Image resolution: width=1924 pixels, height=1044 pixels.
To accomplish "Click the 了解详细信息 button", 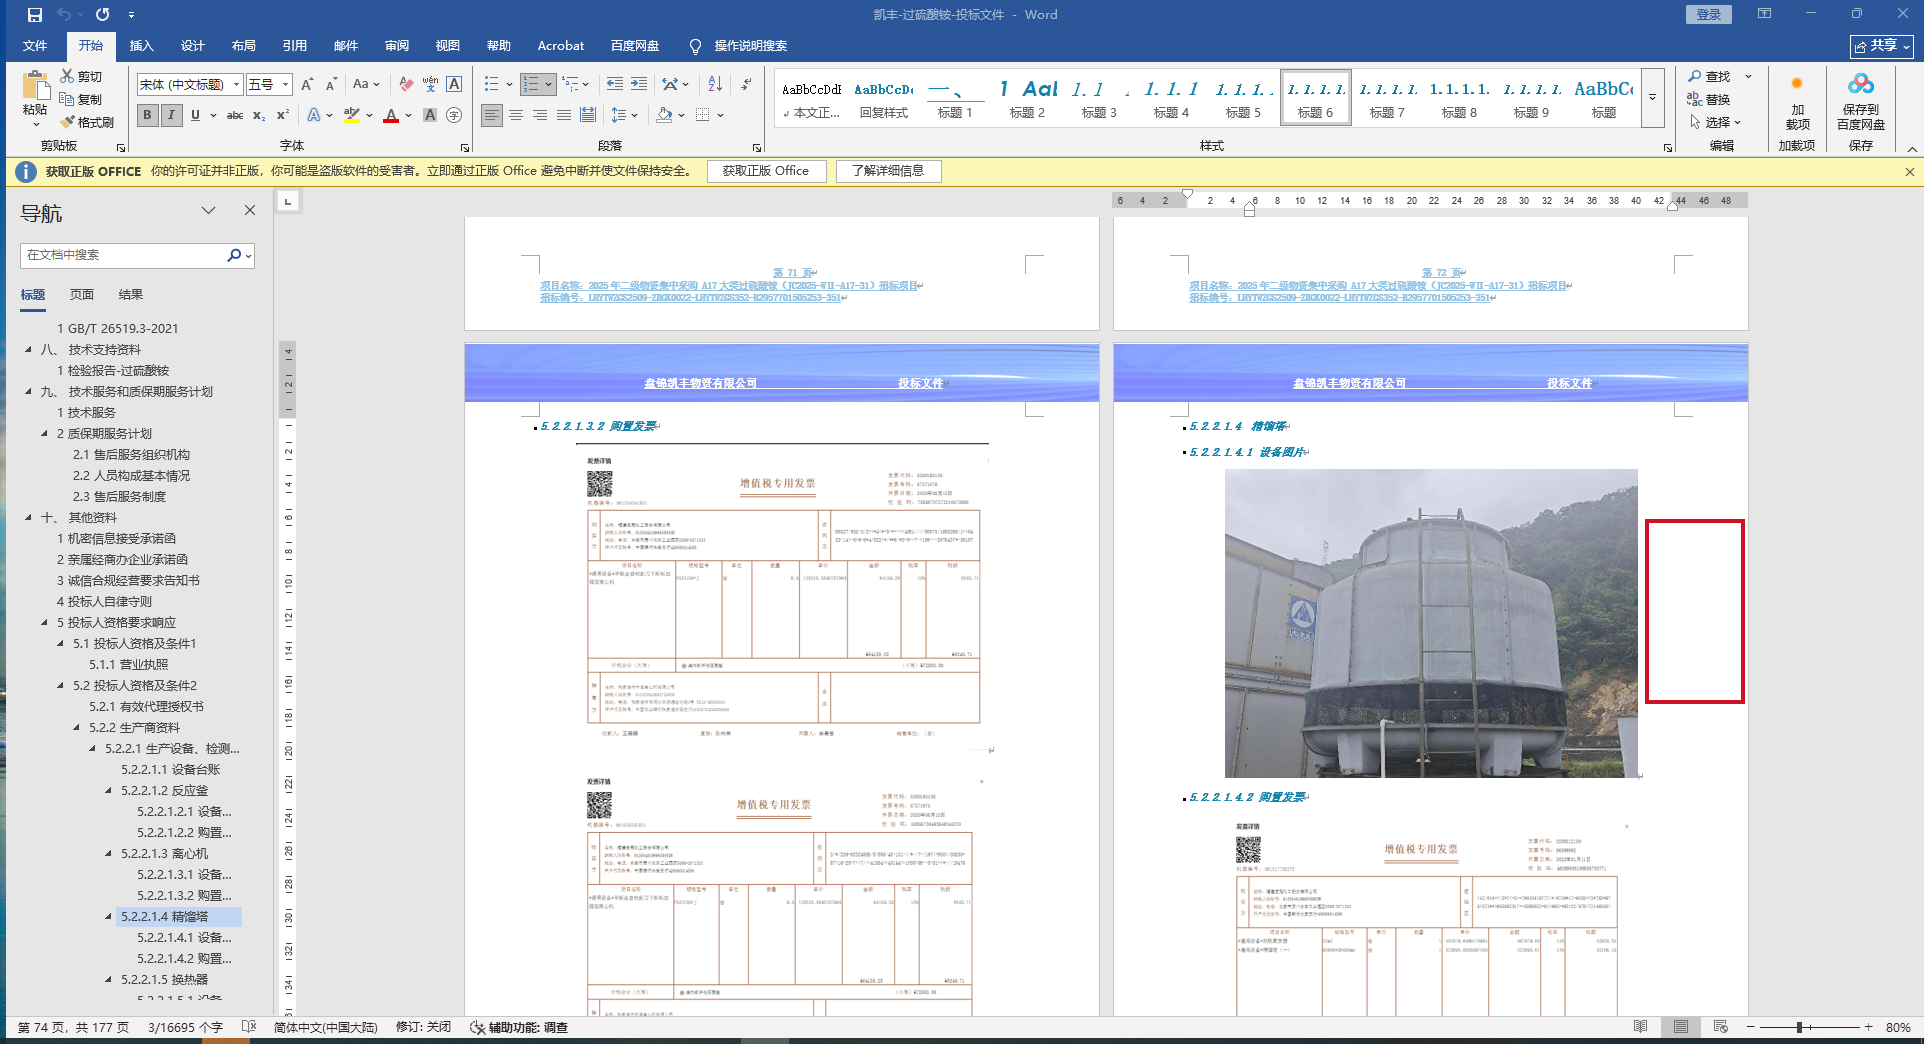I will [888, 171].
